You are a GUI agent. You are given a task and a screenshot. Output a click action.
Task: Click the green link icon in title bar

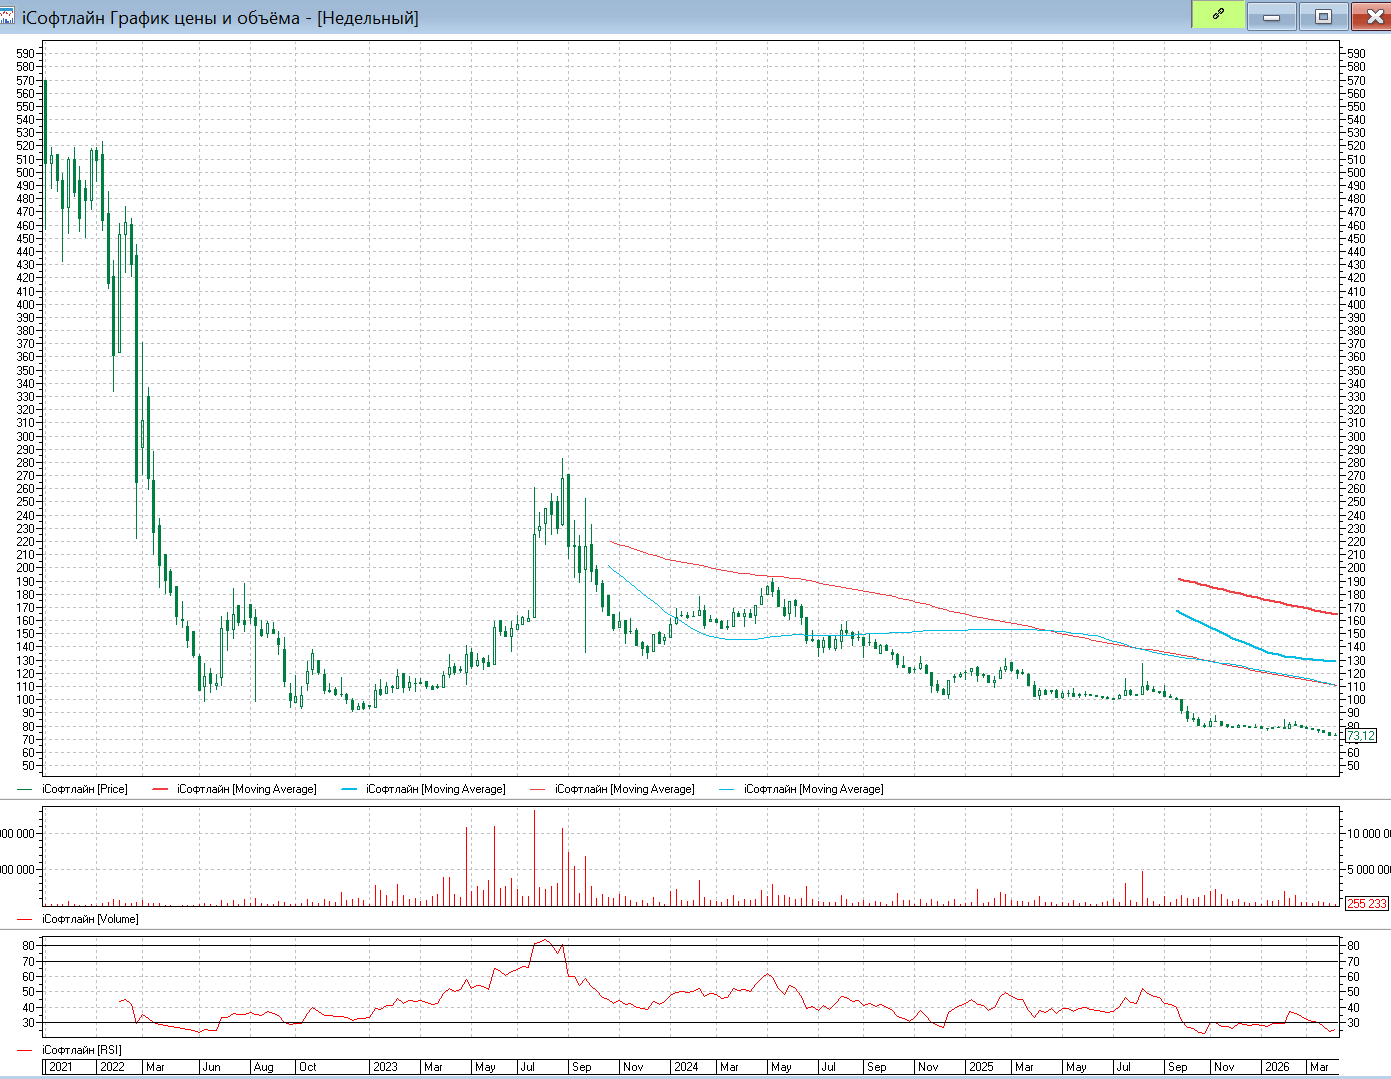pos(1218,15)
